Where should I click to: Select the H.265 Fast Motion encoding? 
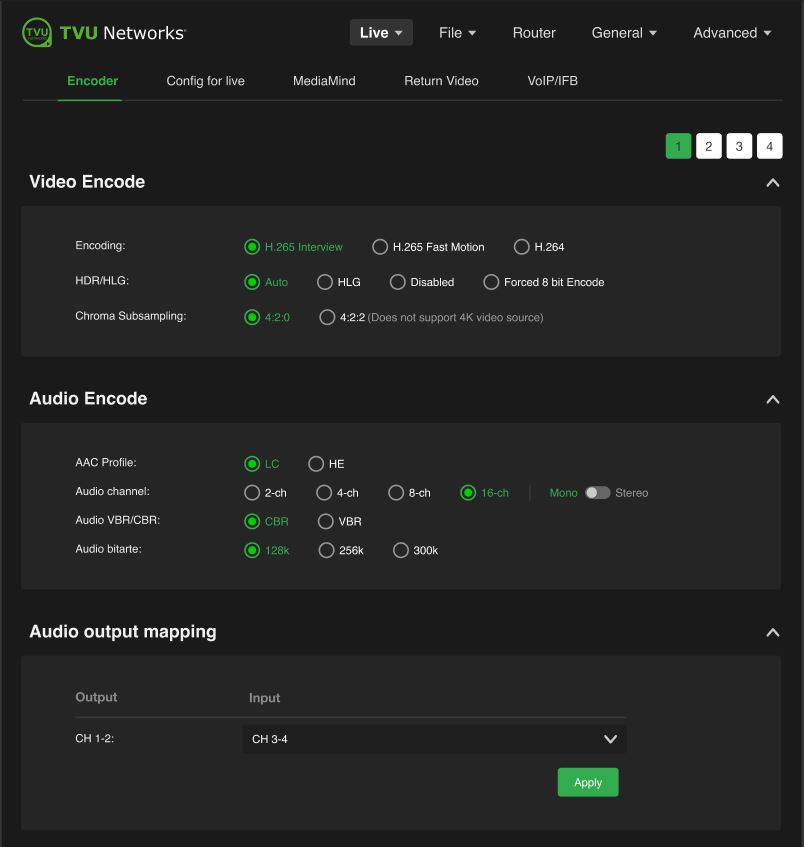coord(380,246)
